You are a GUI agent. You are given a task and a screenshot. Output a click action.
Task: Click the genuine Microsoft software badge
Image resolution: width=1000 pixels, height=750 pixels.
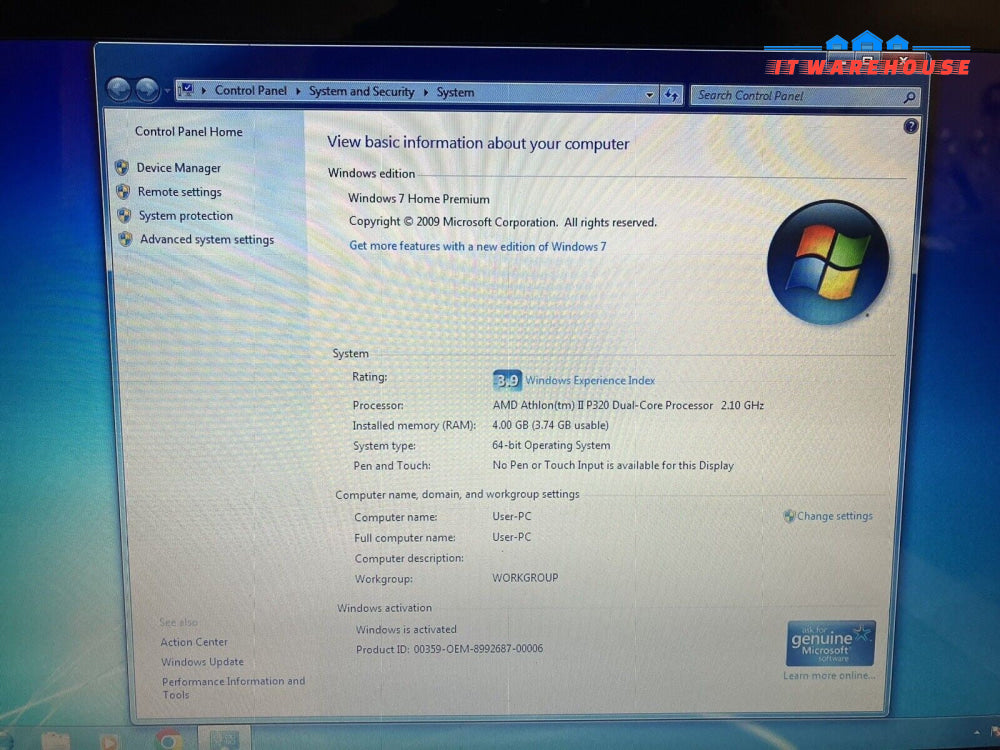[830, 643]
